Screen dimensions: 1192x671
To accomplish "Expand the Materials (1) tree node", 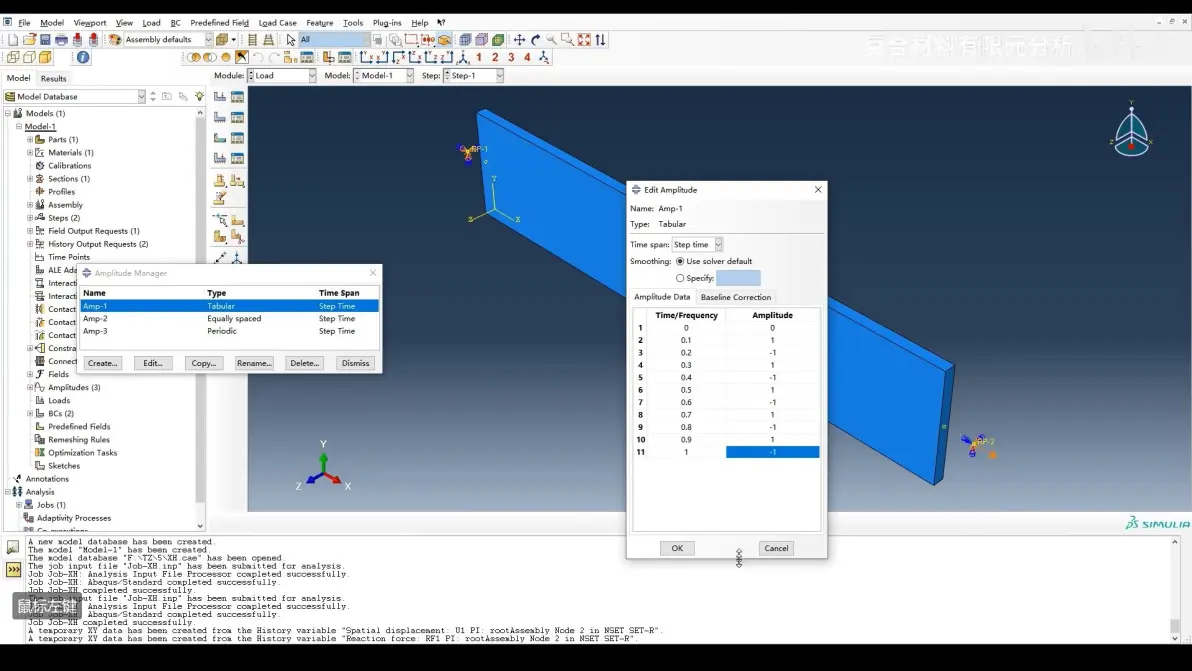I will coord(30,153).
